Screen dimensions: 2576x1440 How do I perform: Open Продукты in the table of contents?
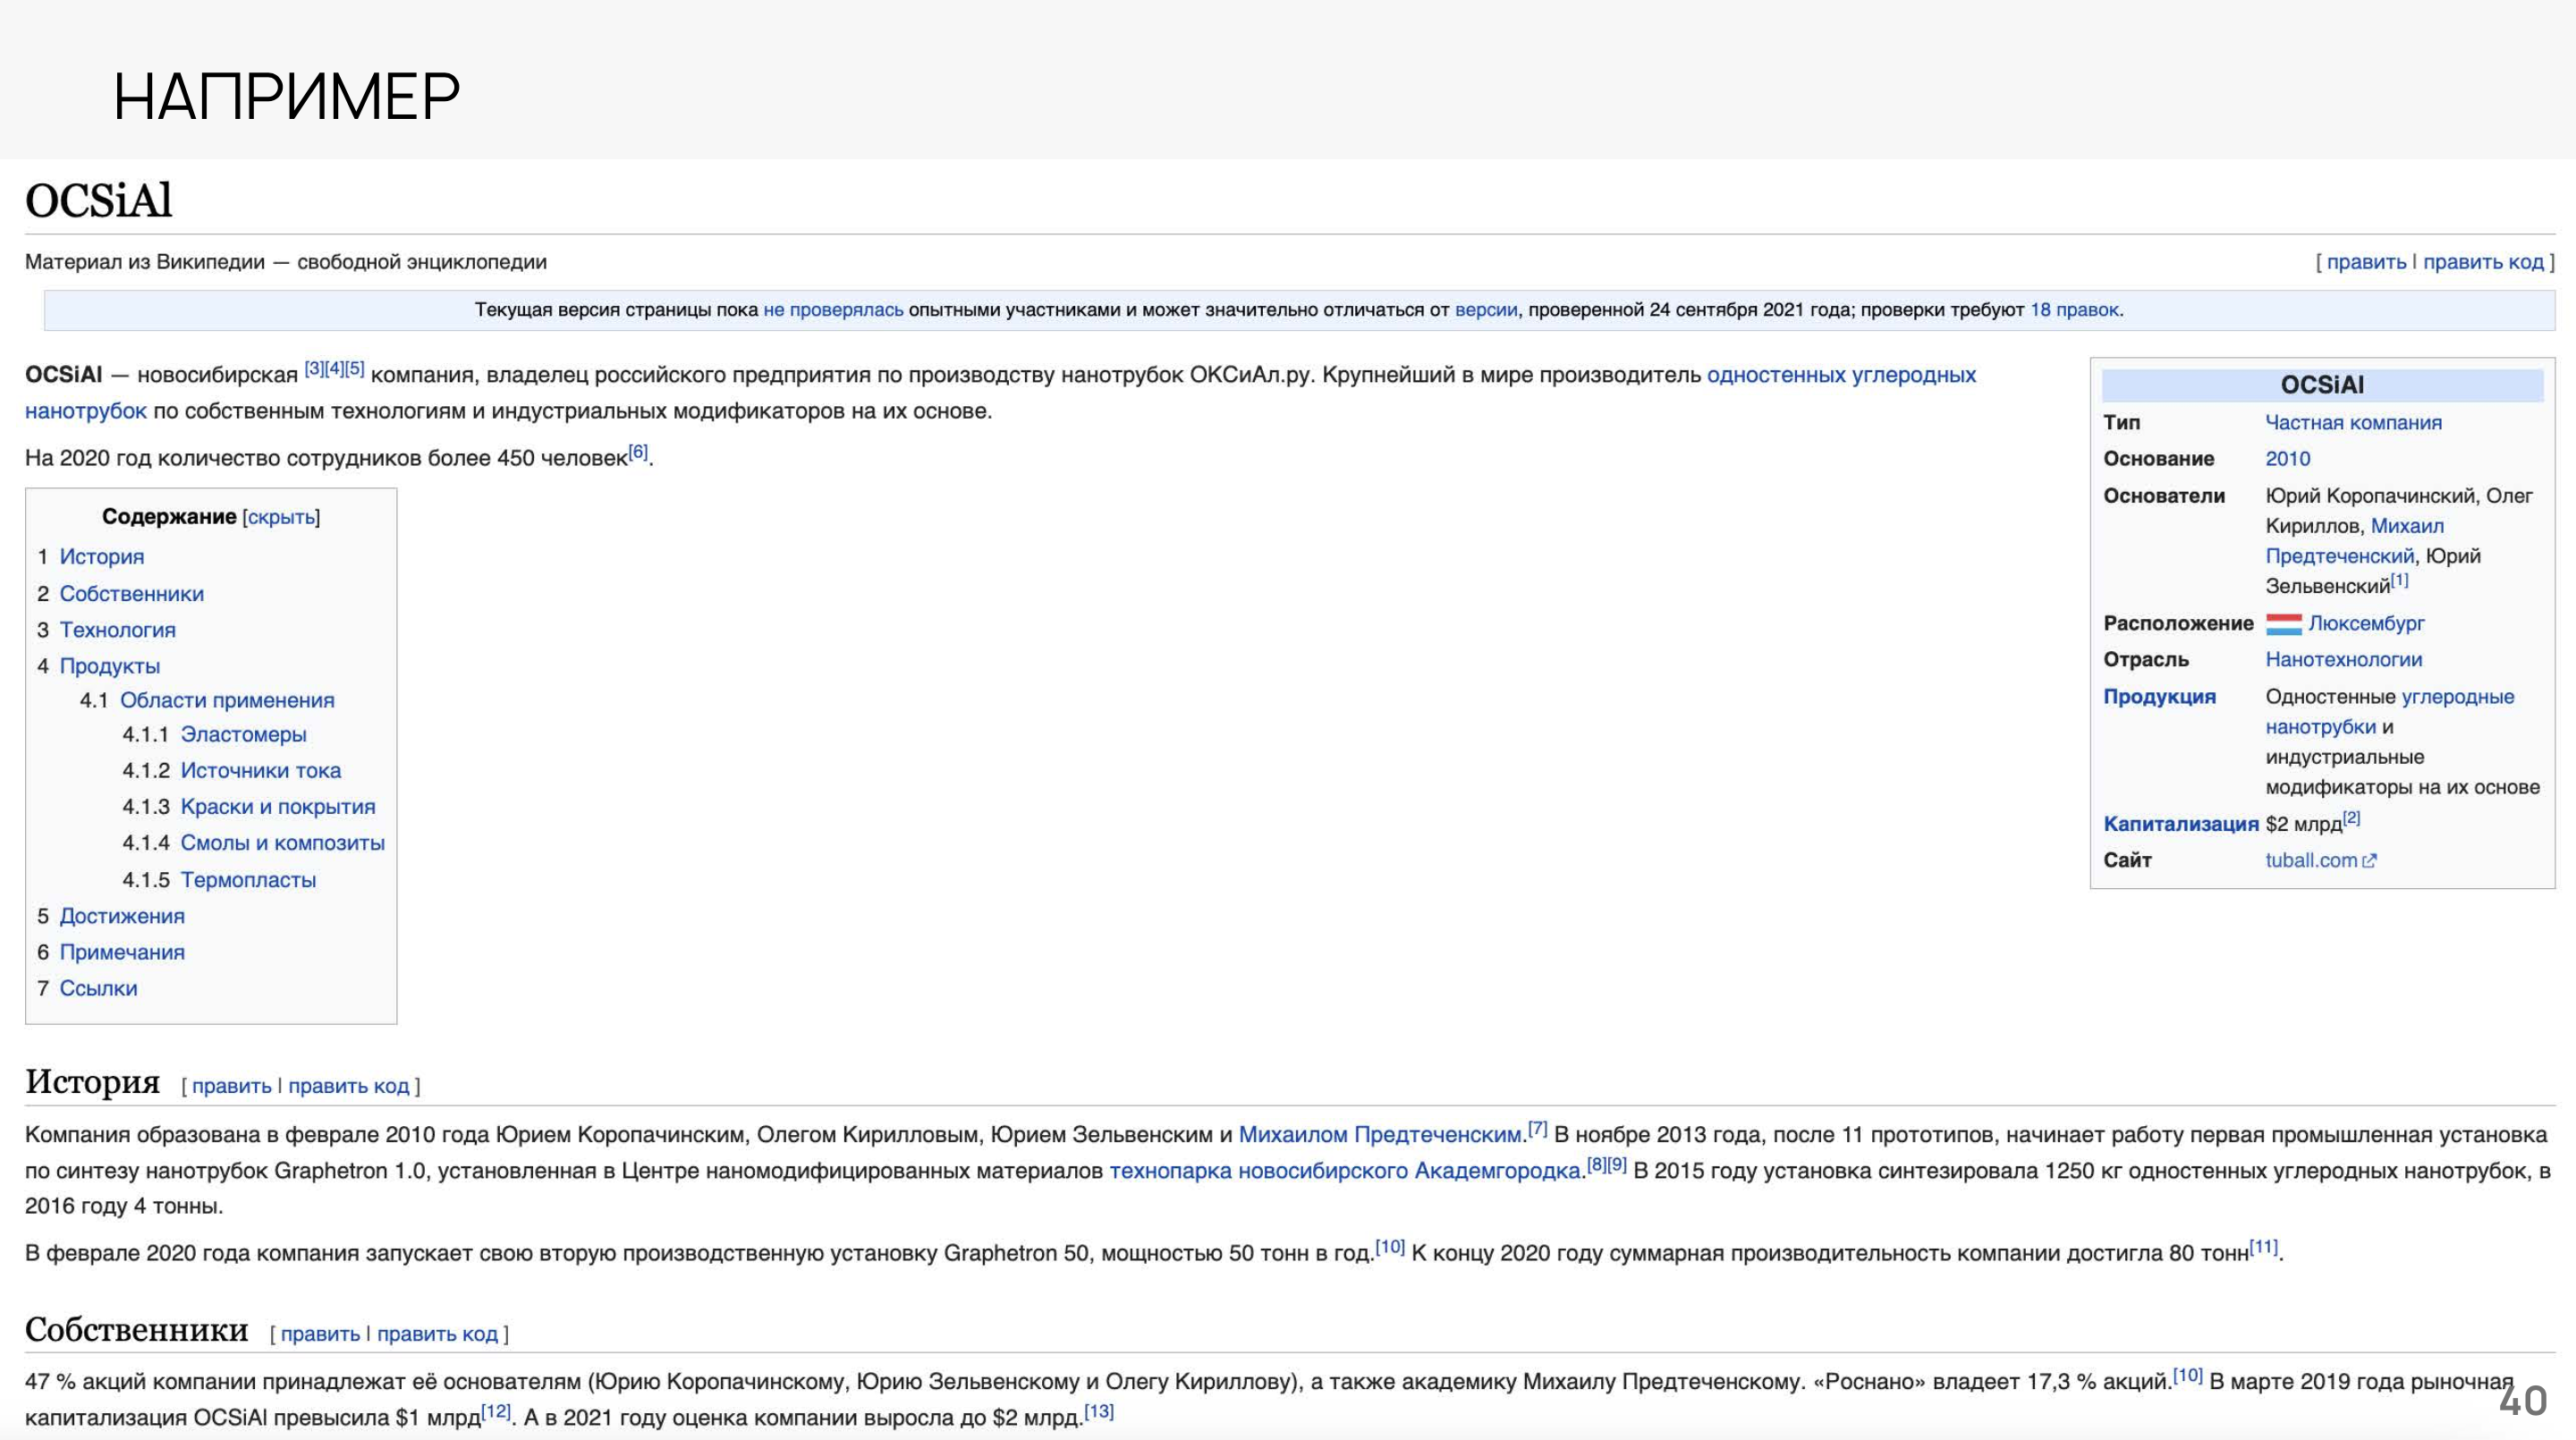click(110, 666)
